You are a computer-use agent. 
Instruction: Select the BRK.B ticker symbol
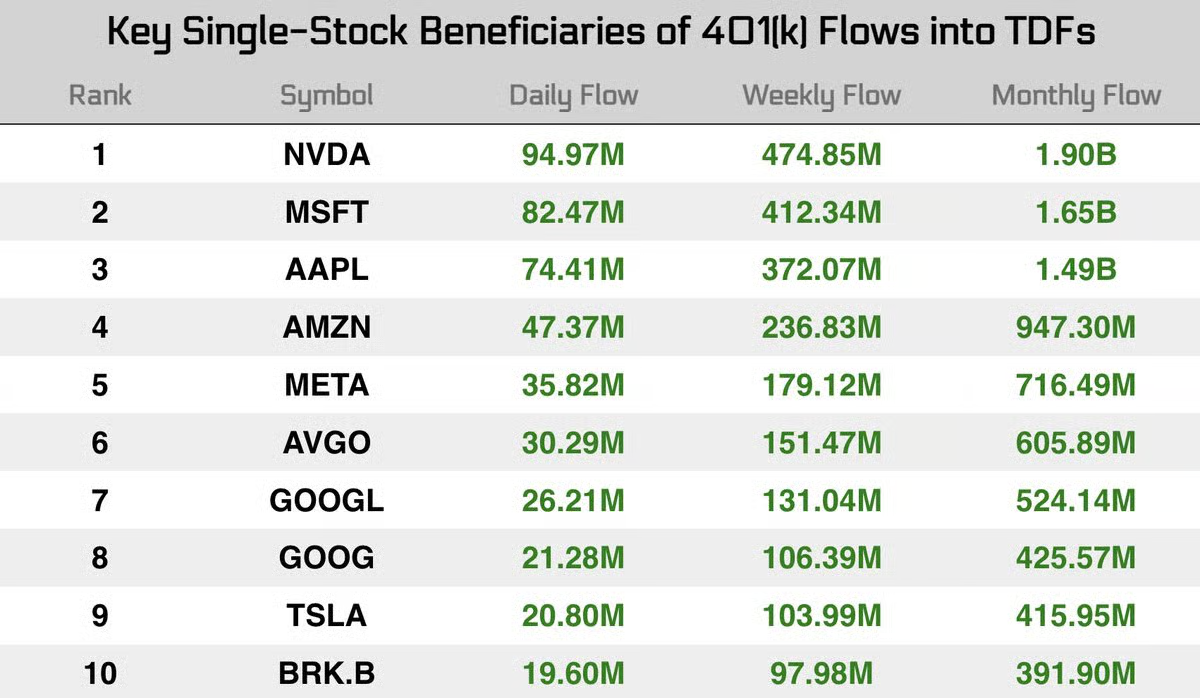tap(326, 673)
